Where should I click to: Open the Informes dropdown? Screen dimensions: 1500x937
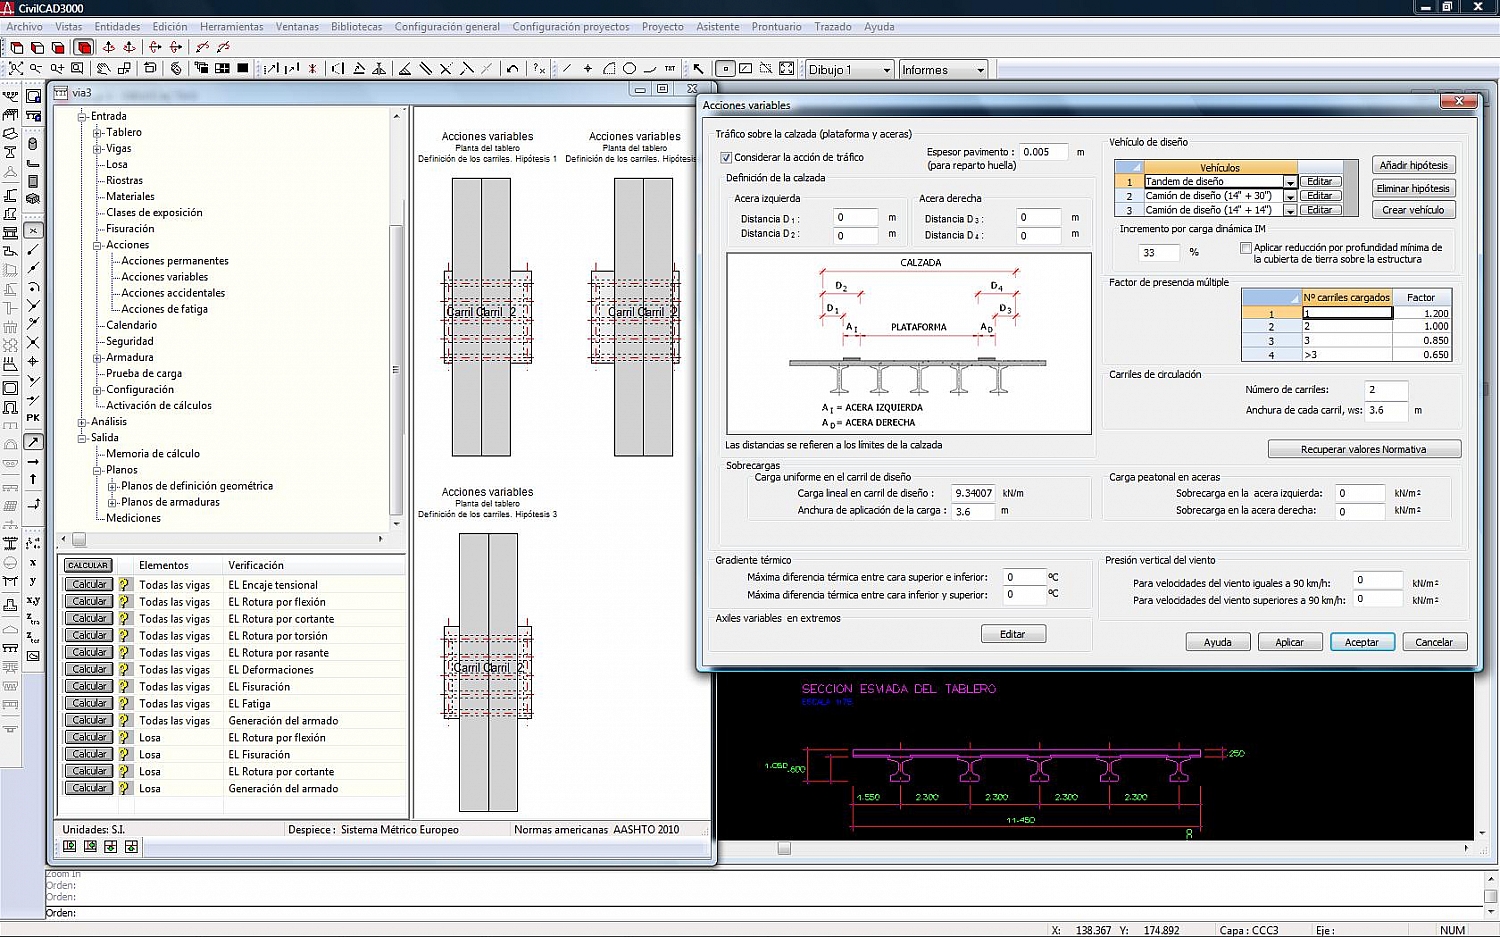(x=980, y=70)
